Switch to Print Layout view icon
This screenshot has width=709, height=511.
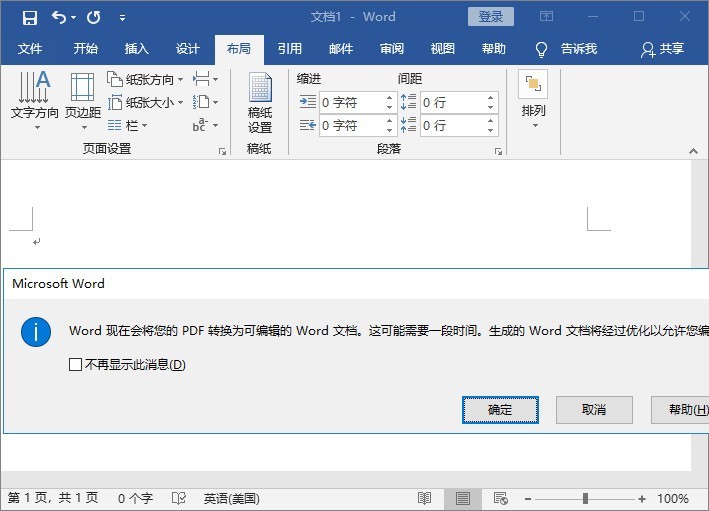tap(463, 498)
